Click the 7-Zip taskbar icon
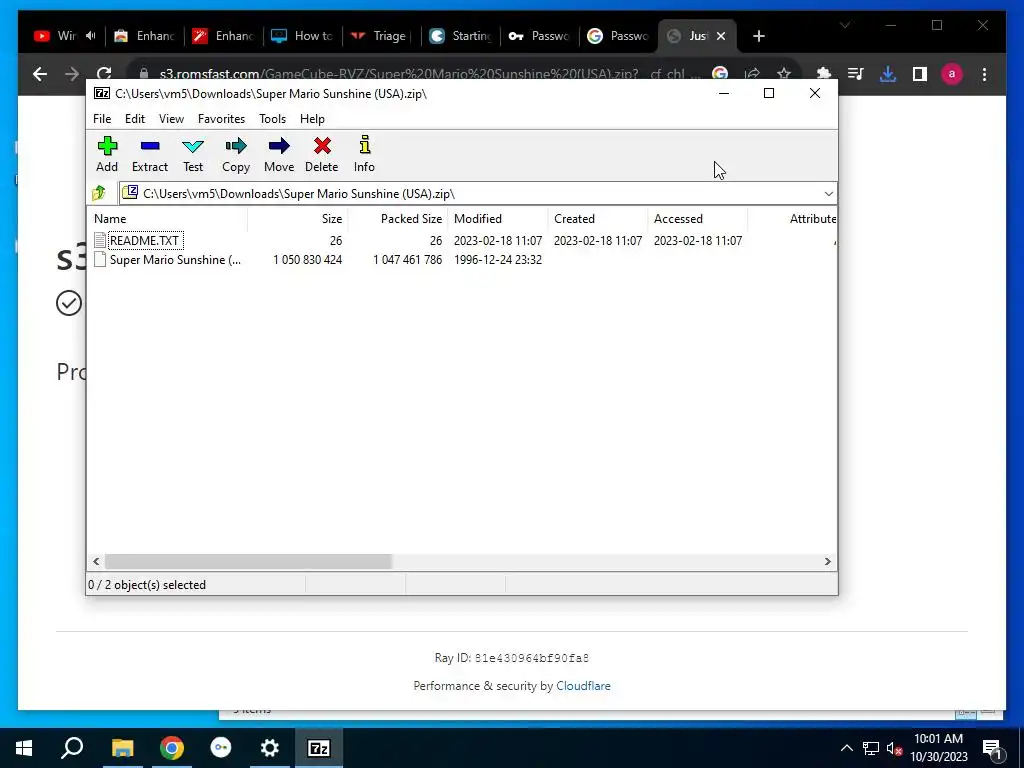Image resolution: width=1024 pixels, height=768 pixels. coord(319,748)
